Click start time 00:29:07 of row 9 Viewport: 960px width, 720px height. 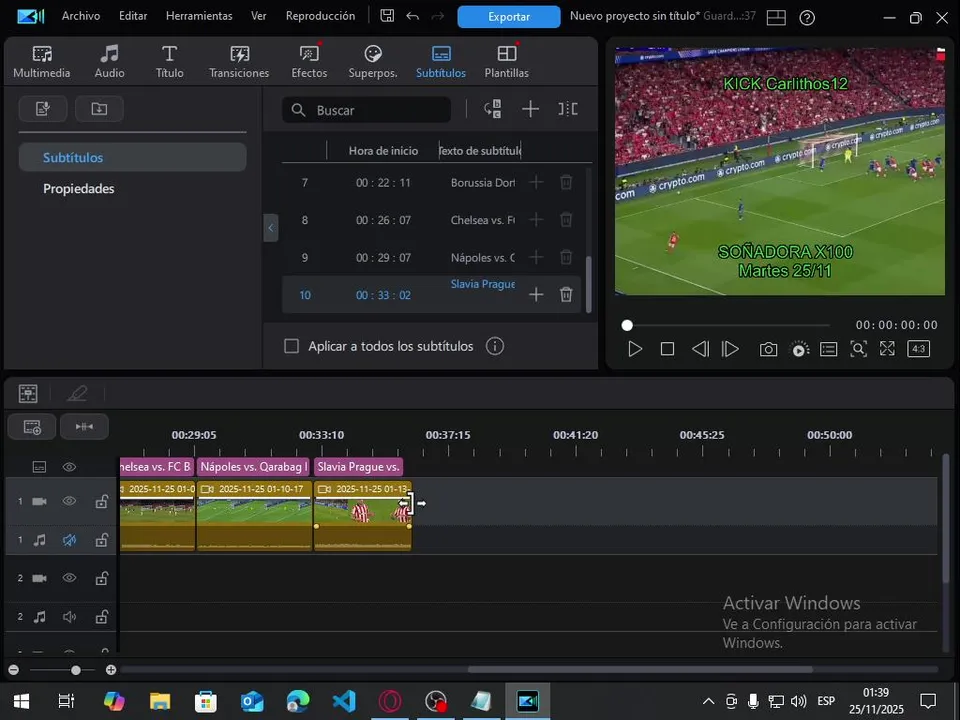click(383, 258)
